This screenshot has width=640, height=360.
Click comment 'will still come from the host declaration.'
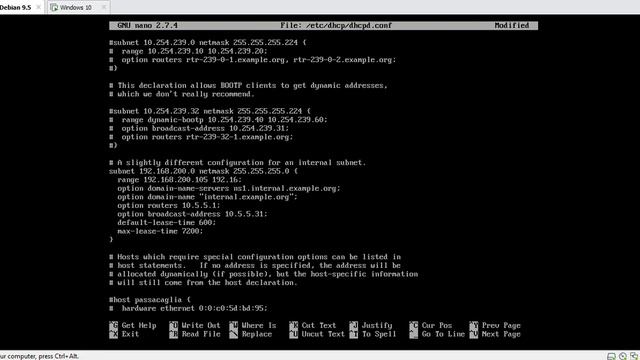(x=203, y=282)
